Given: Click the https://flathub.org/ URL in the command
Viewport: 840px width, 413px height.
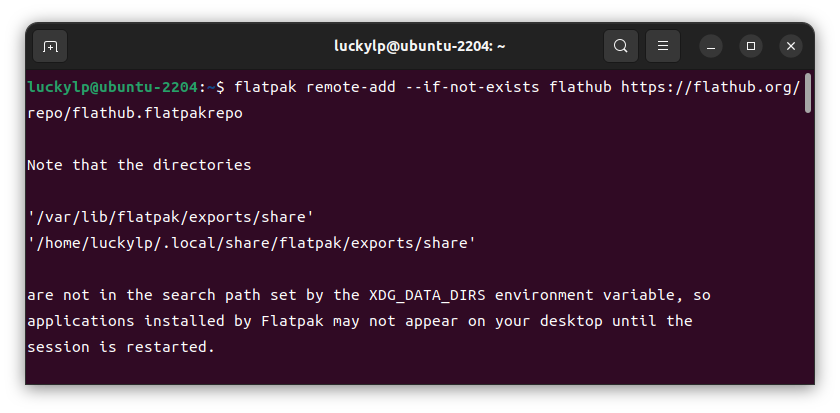Looking at the screenshot, I should [x=710, y=87].
